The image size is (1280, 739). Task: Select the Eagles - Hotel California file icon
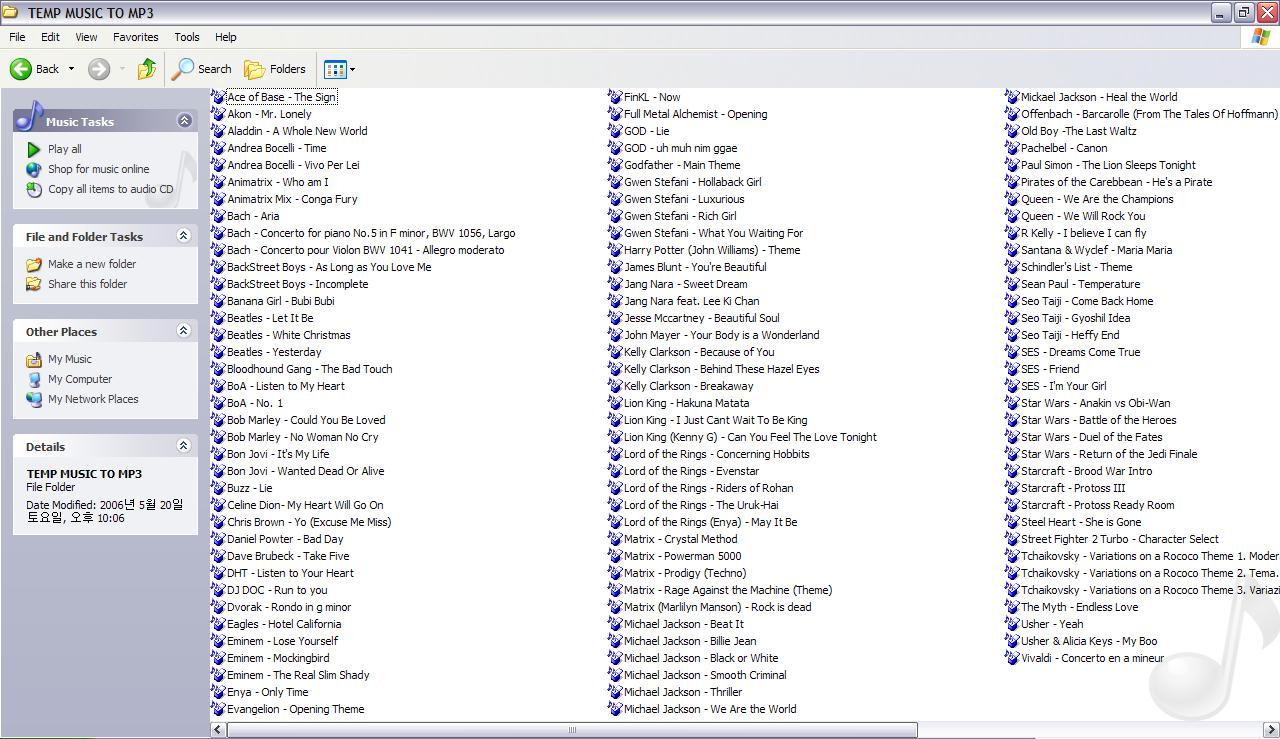218,624
